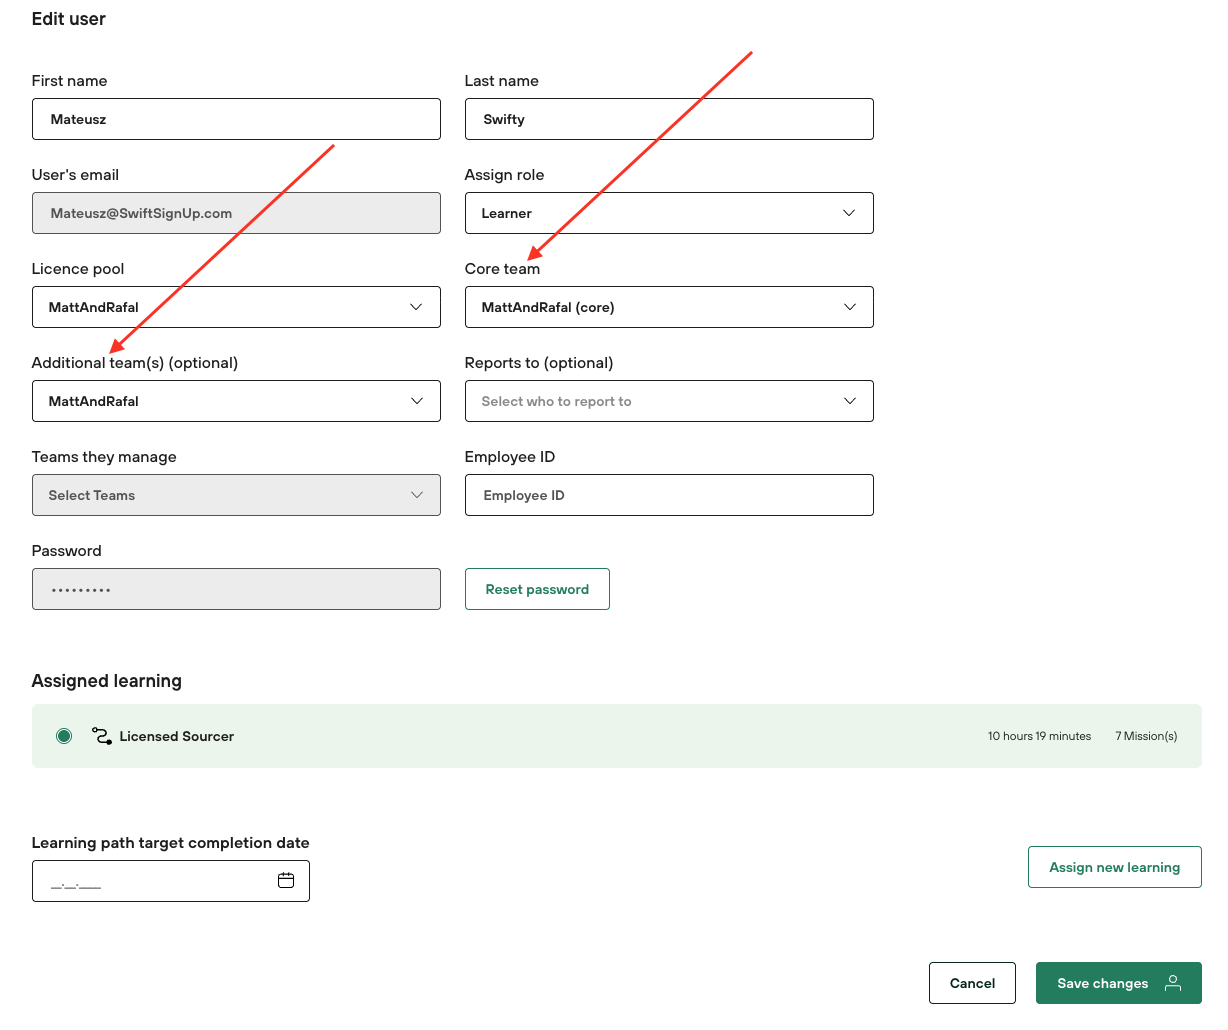
Task: Focus the Last name text field
Action: [669, 119]
